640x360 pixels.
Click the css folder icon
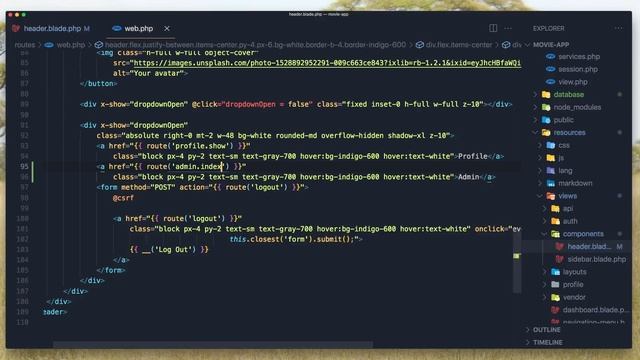click(x=551, y=145)
